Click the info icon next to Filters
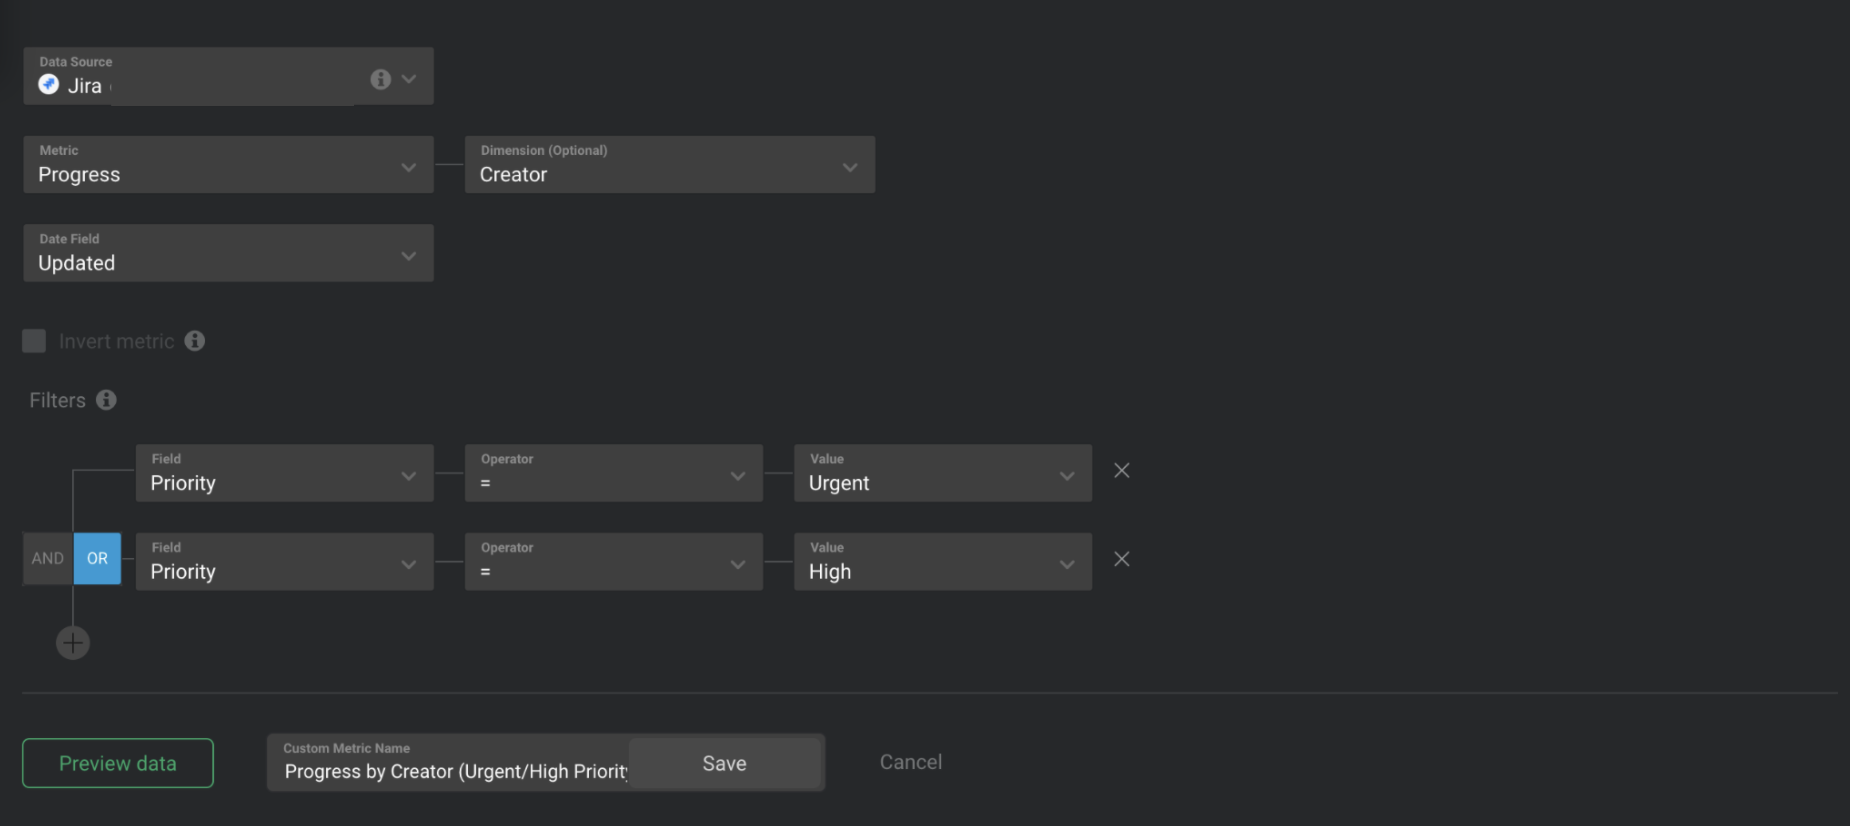Viewport: 1850px width, 826px height. click(x=106, y=400)
